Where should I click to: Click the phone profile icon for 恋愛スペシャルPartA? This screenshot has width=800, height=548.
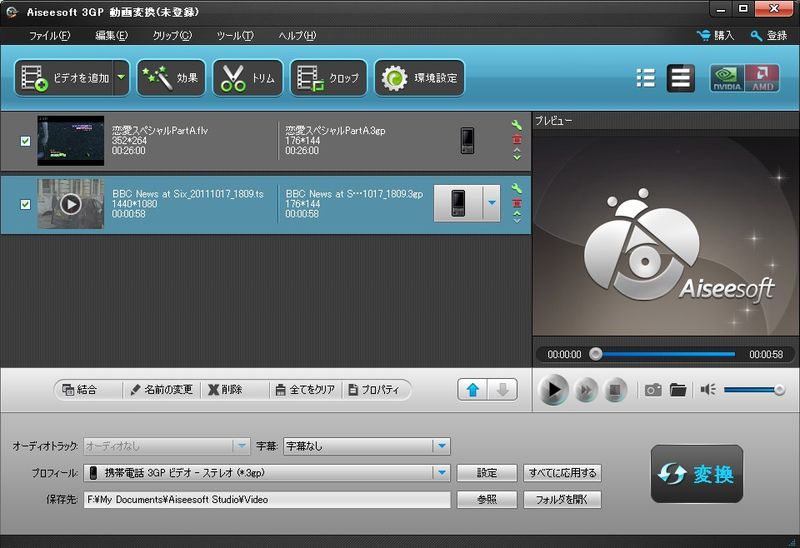[x=467, y=140]
